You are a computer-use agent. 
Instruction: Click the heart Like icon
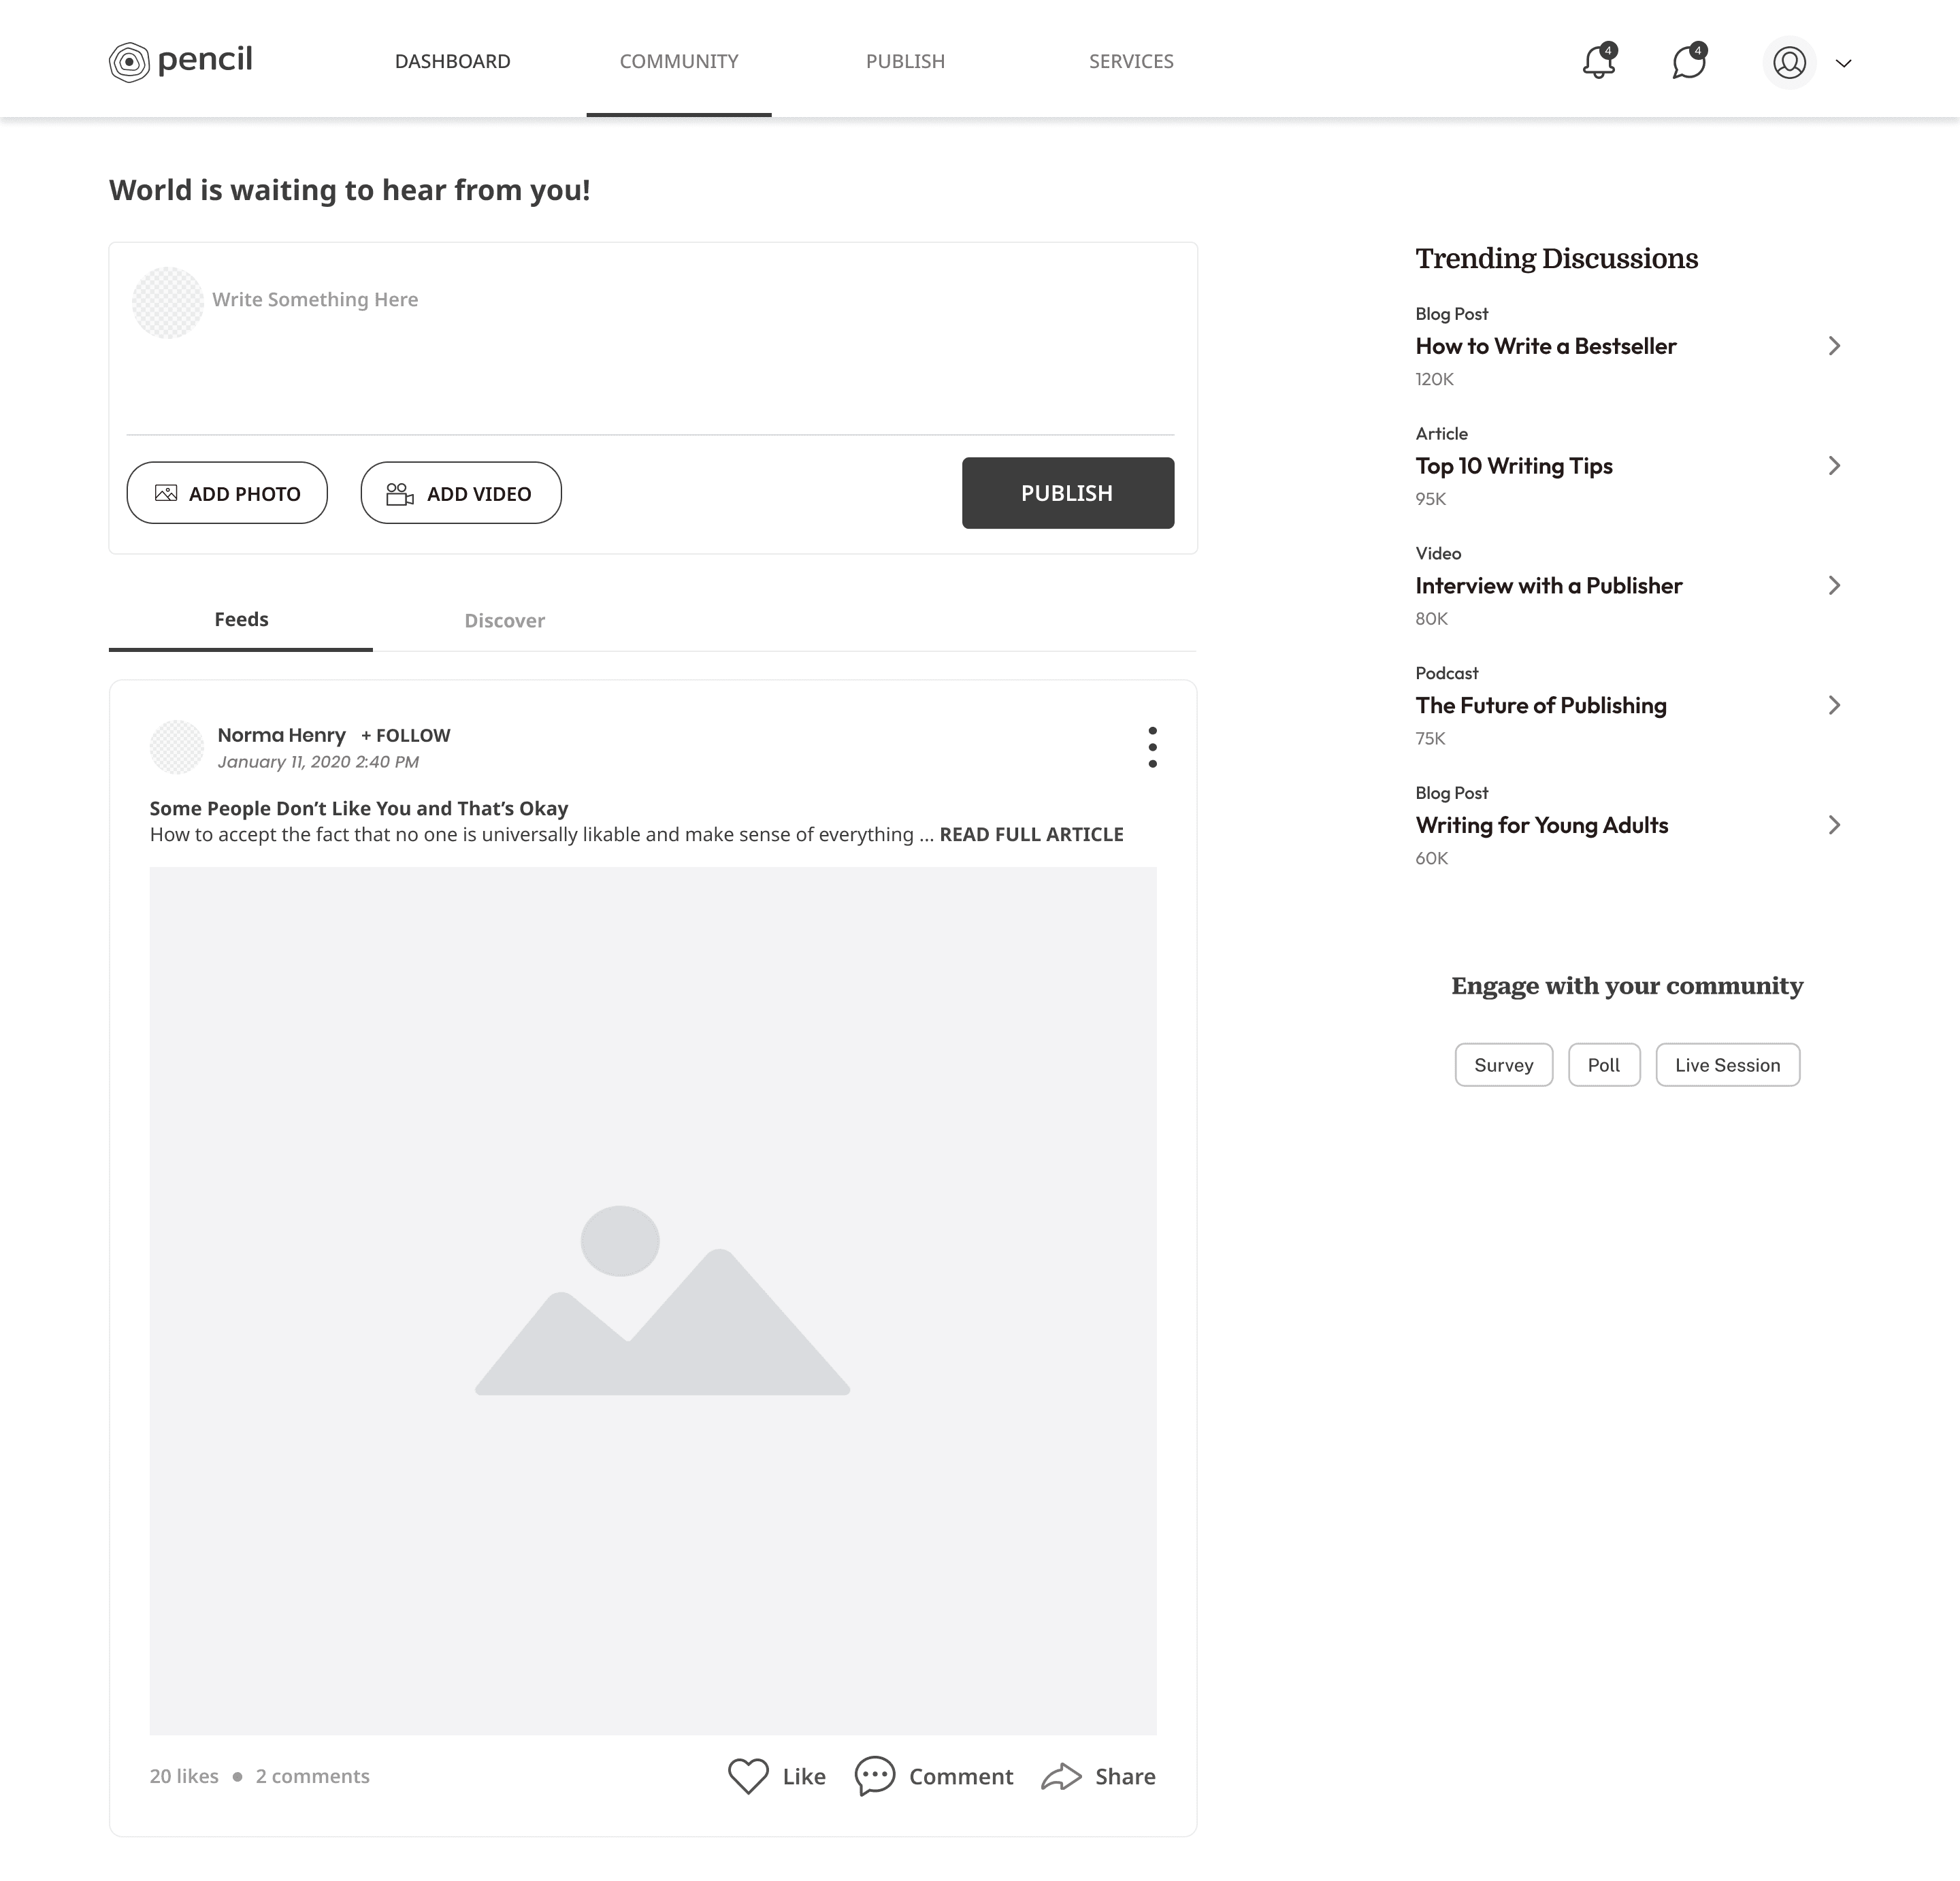(x=748, y=1776)
